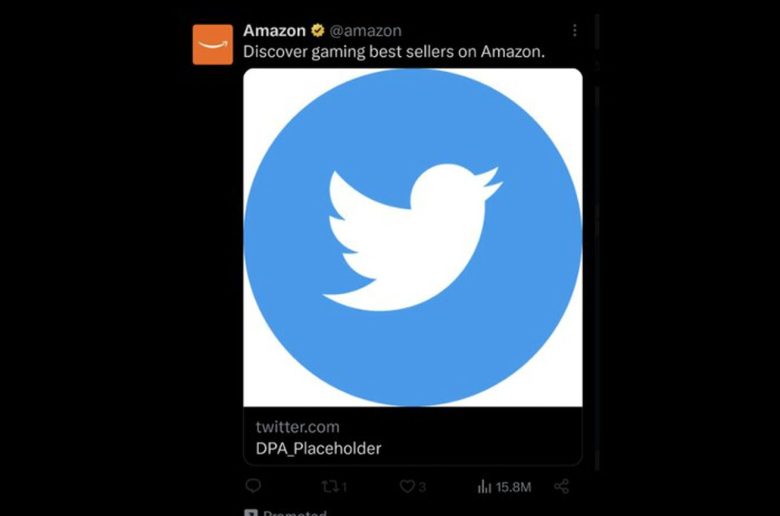Open the DPA_Placeholder card title
Screen dimensions: 780x516
pyautogui.click(x=318, y=448)
